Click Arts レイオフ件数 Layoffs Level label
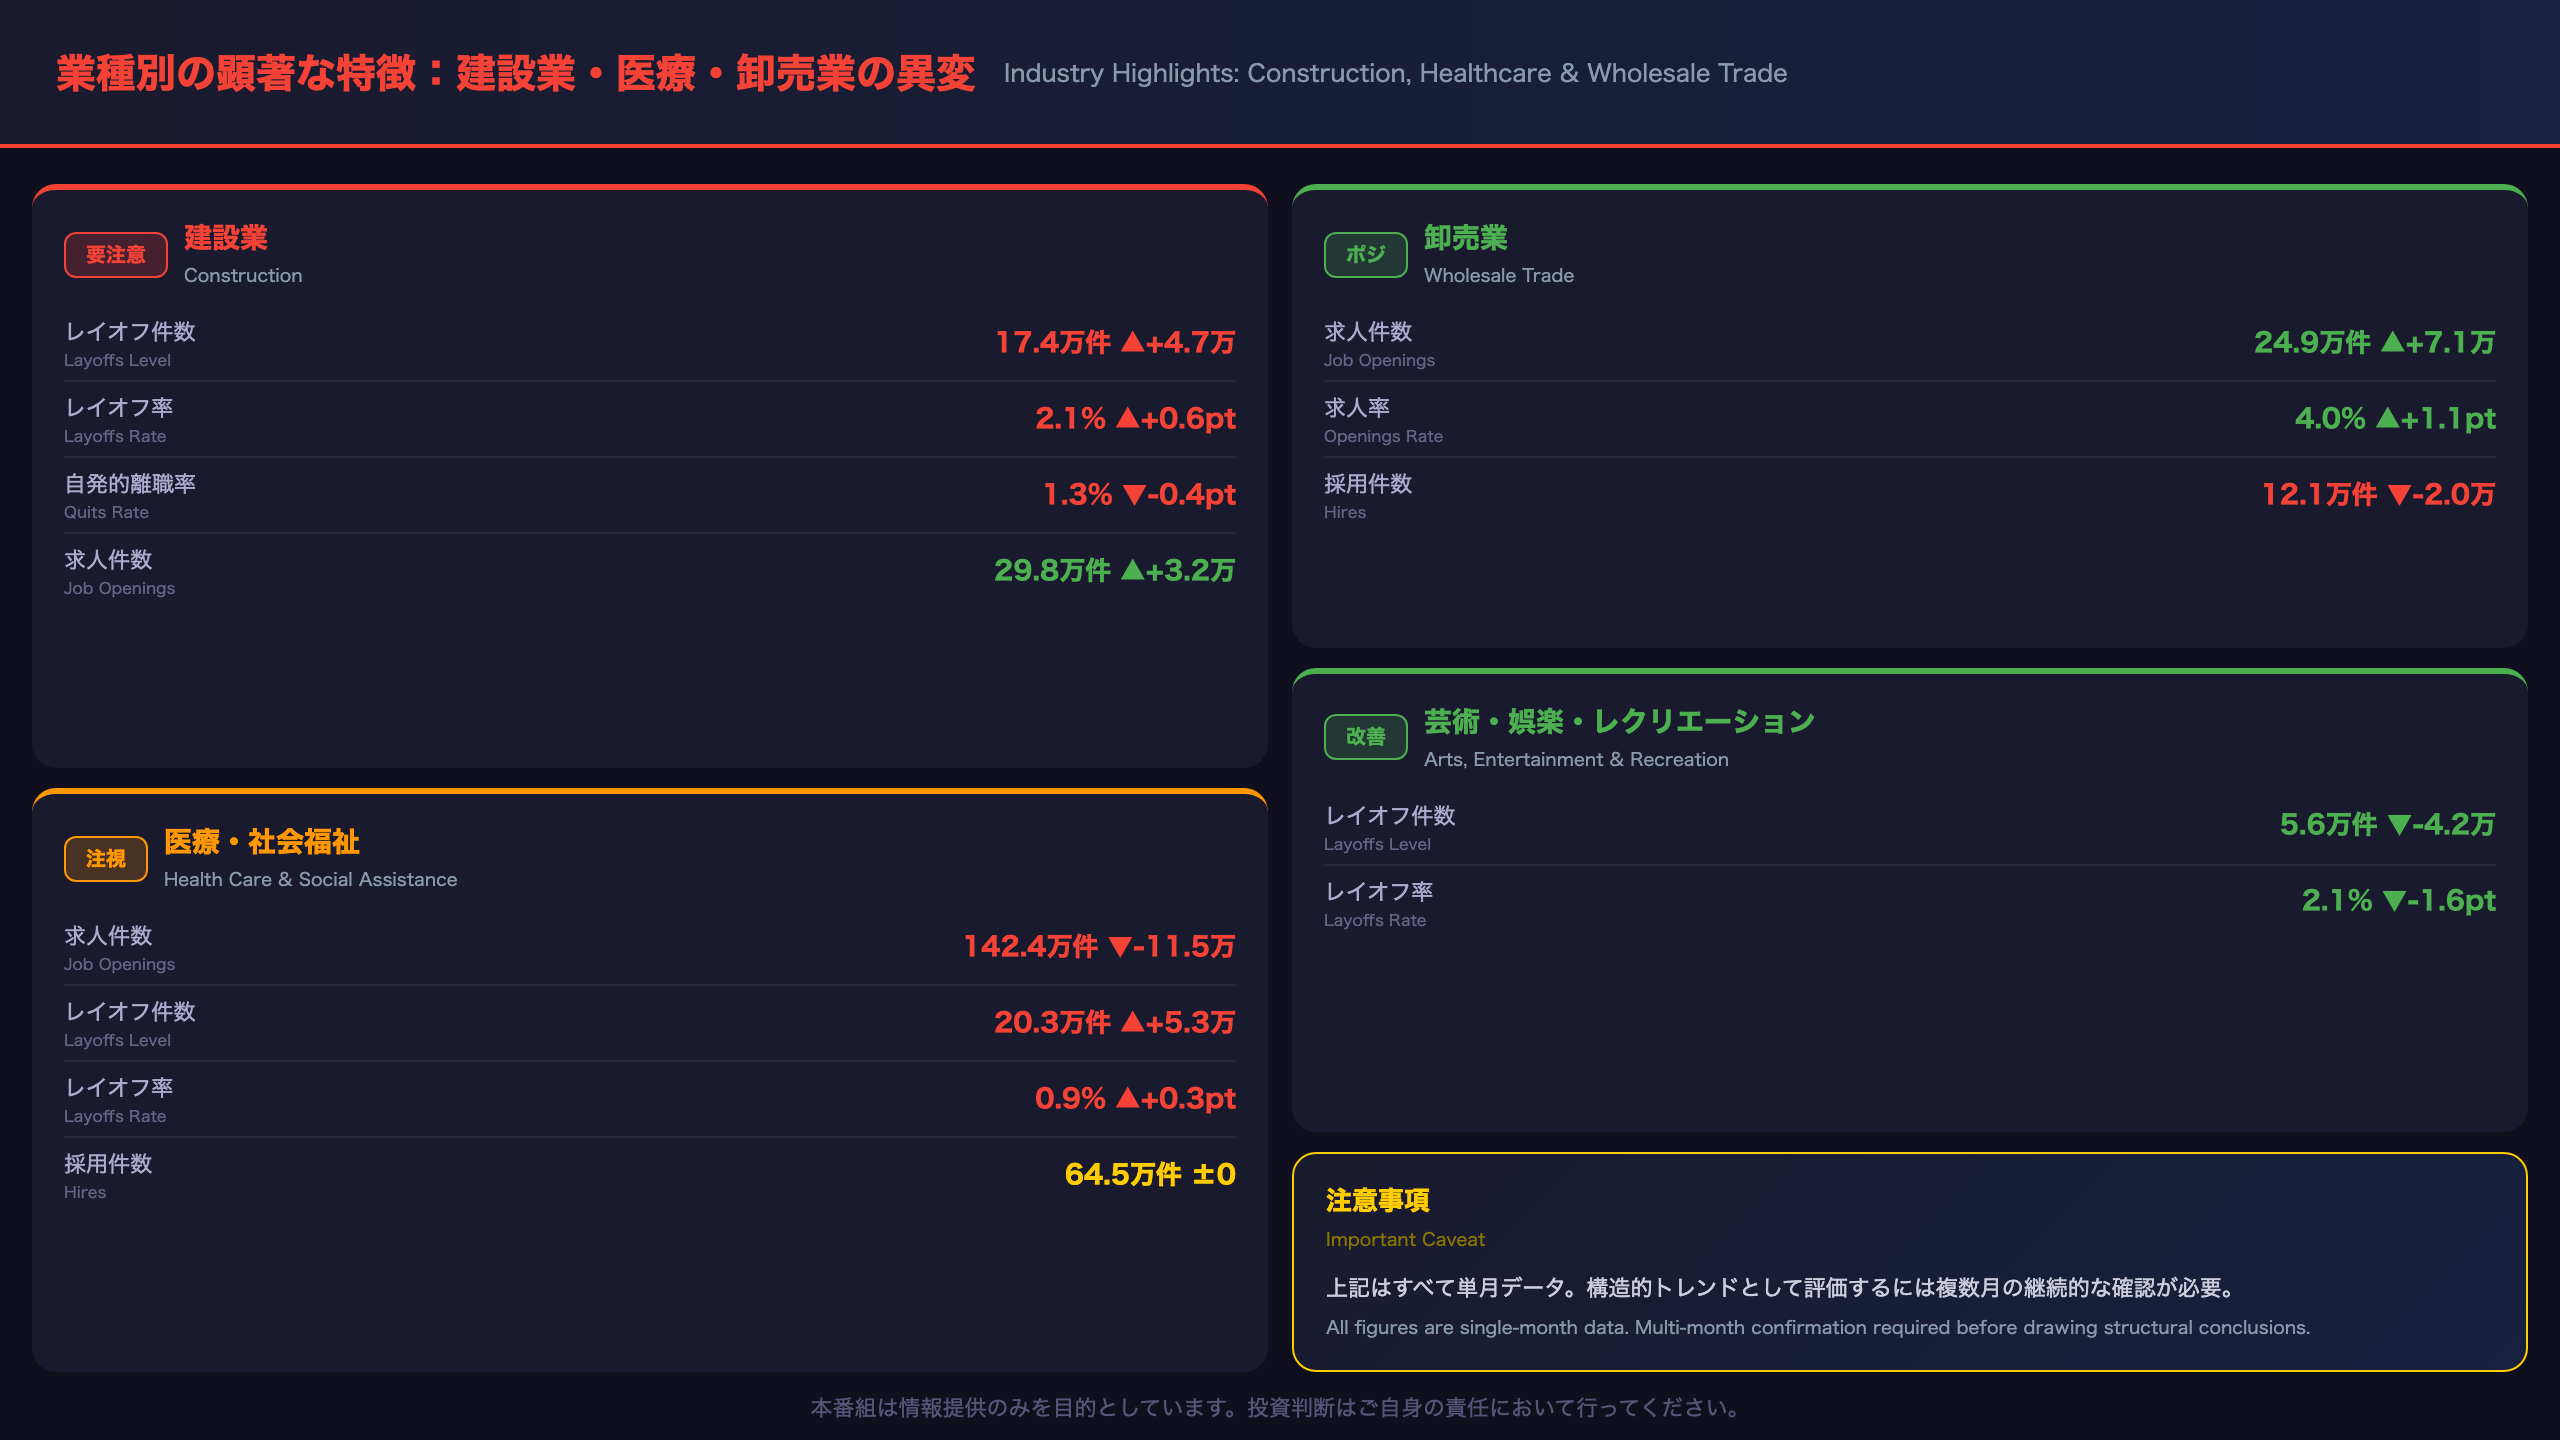 click(1390, 828)
